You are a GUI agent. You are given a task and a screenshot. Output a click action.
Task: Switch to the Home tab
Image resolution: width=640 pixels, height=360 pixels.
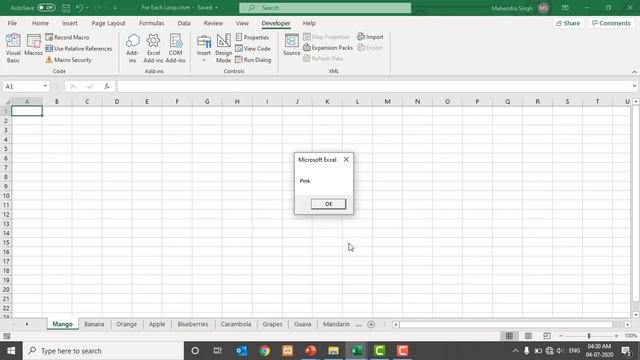40,23
